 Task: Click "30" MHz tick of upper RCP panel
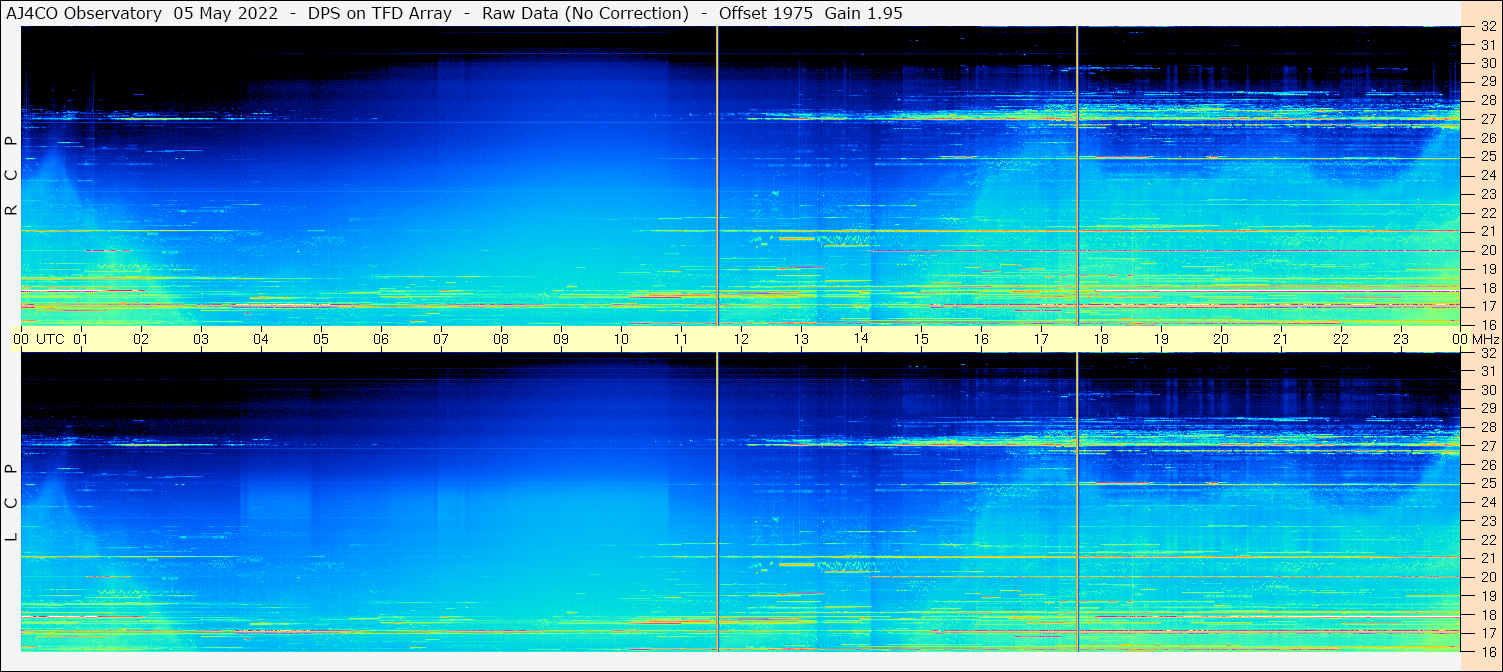click(1487, 64)
